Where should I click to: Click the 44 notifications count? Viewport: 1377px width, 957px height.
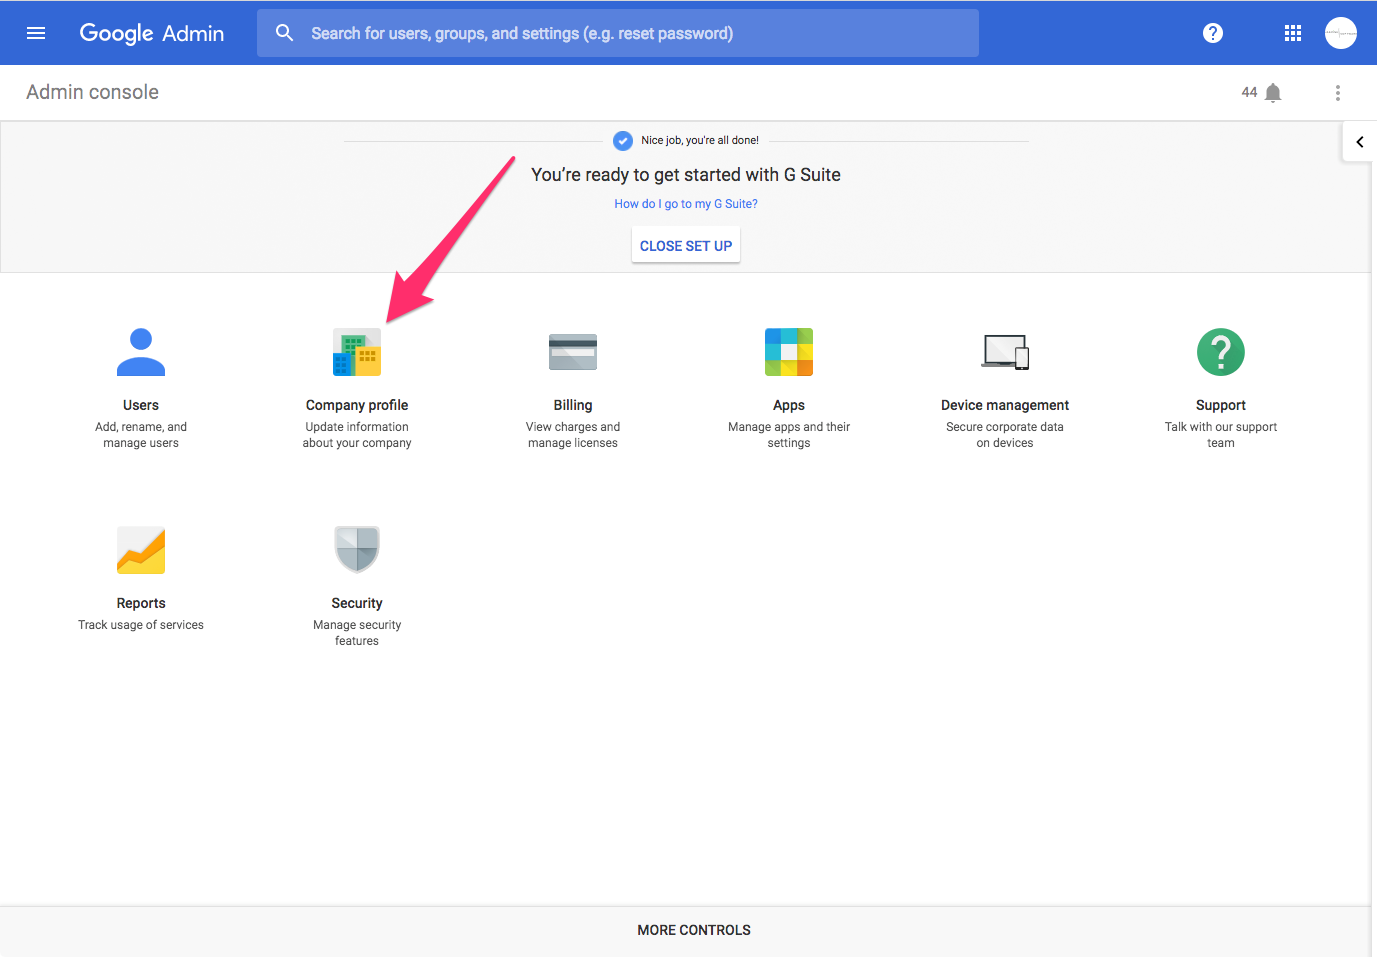pyautogui.click(x=1249, y=92)
